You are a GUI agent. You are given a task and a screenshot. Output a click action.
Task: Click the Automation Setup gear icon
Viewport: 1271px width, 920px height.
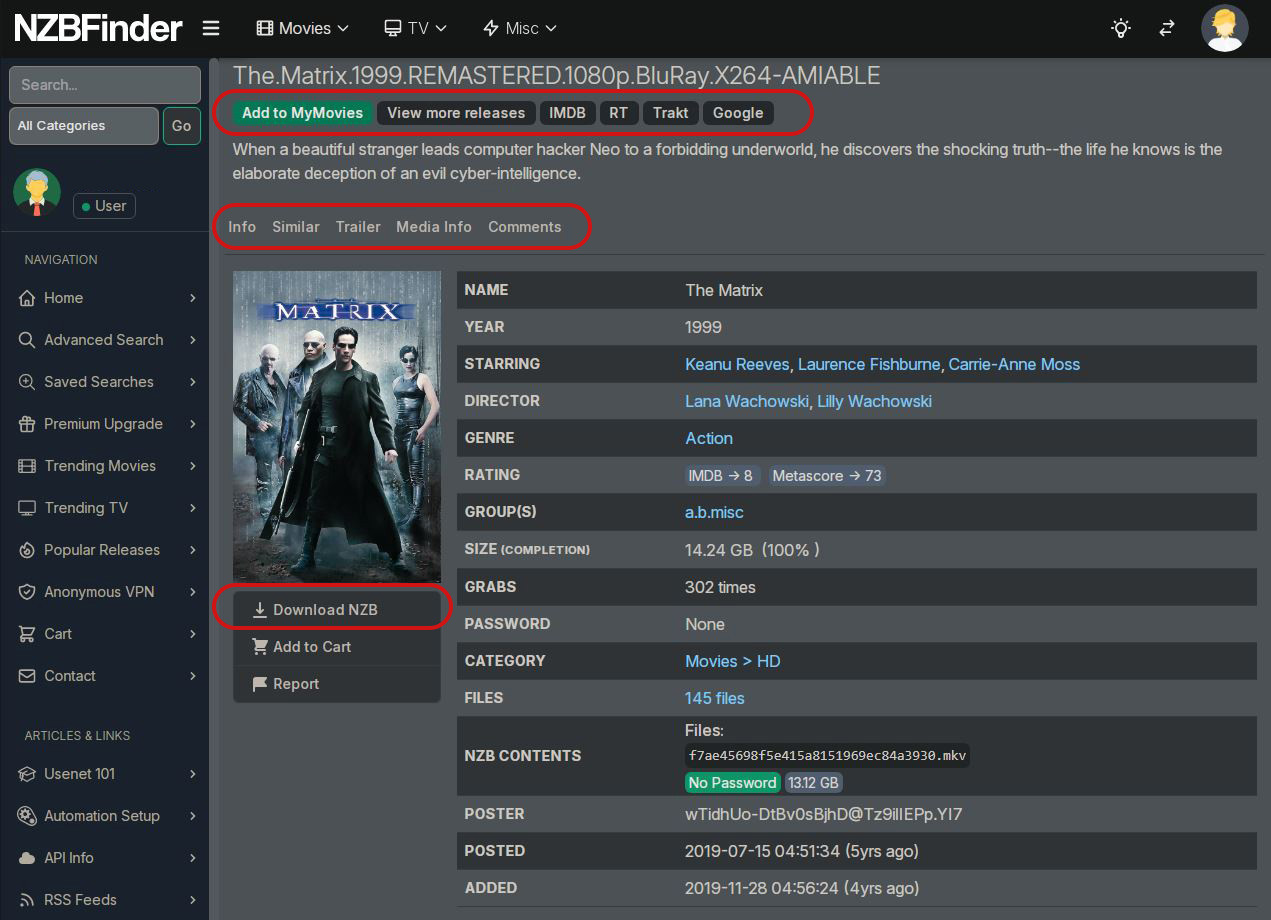point(27,816)
